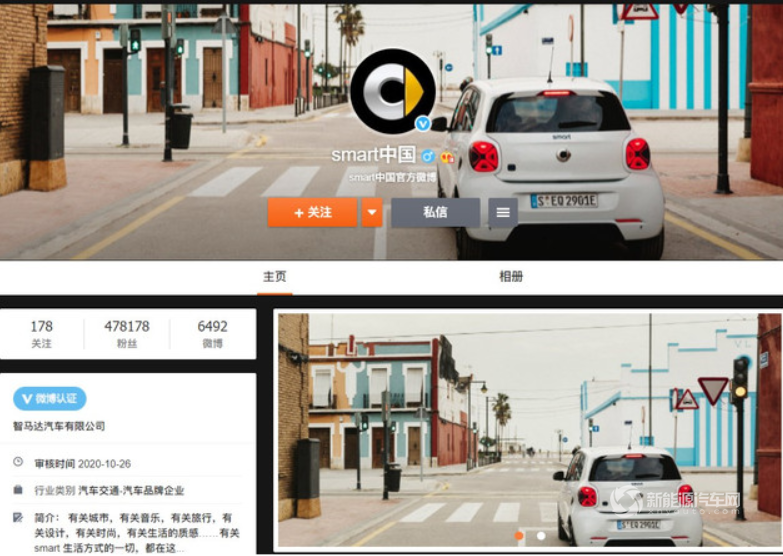Expand the dropdown arrow next to 关注
Screen dimensions: 783x556
[372, 212]
